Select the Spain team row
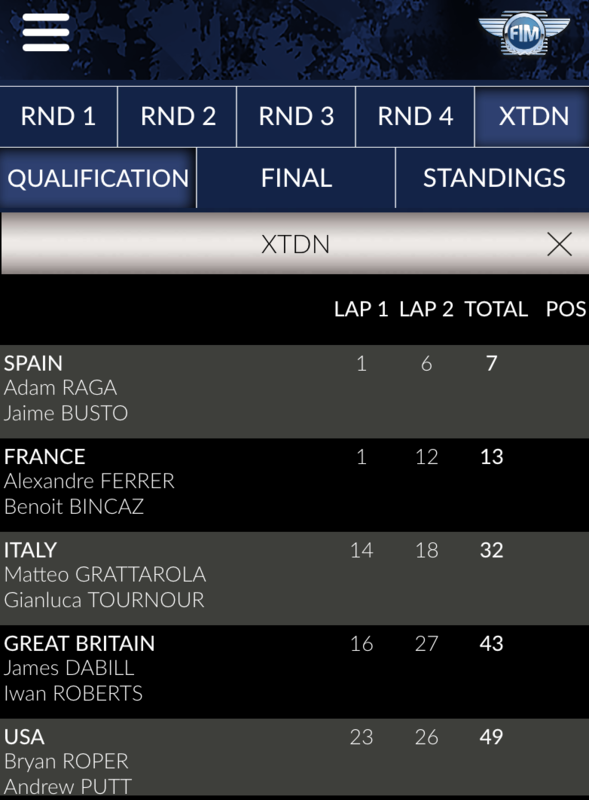The width and height of the screenshot is (589, 800). pyautogui.click(x=294, y=391)
